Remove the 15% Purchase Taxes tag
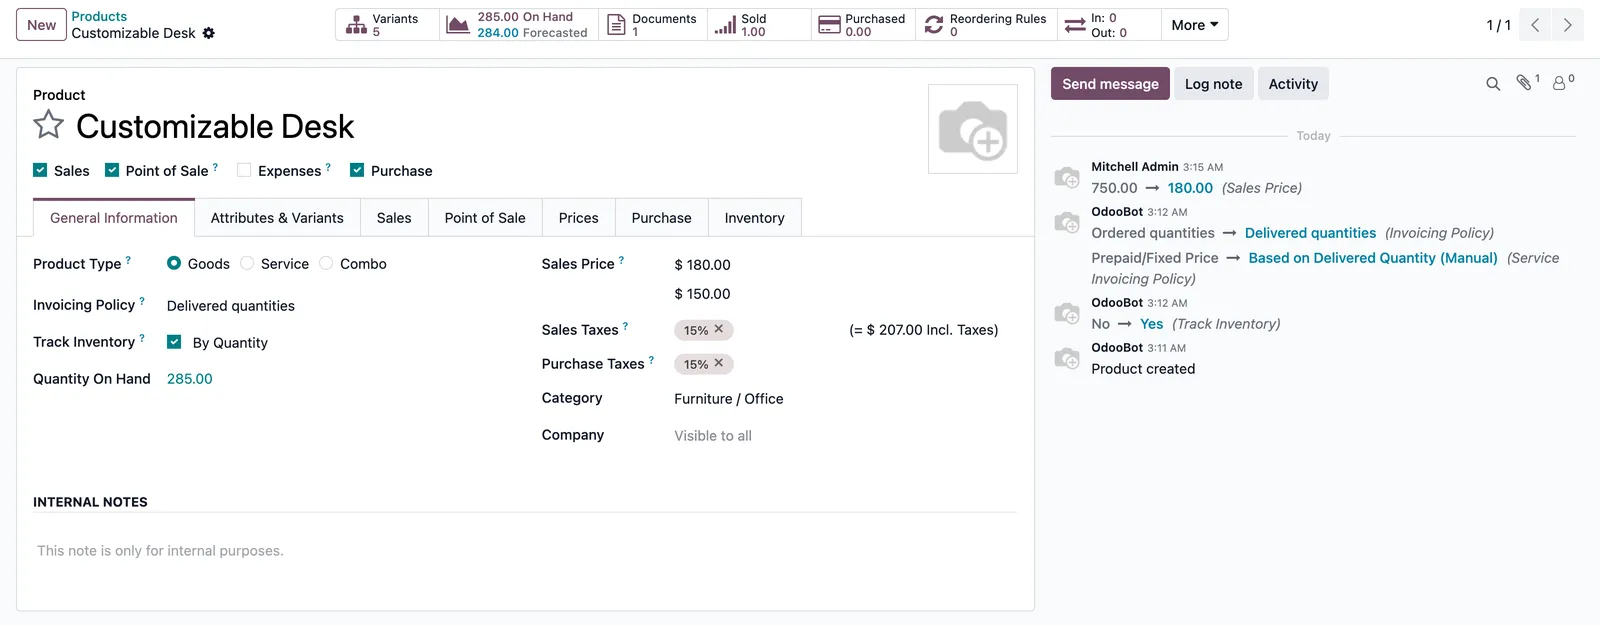This screenshot has height=625, width=1600. click(x=718, y=363)
